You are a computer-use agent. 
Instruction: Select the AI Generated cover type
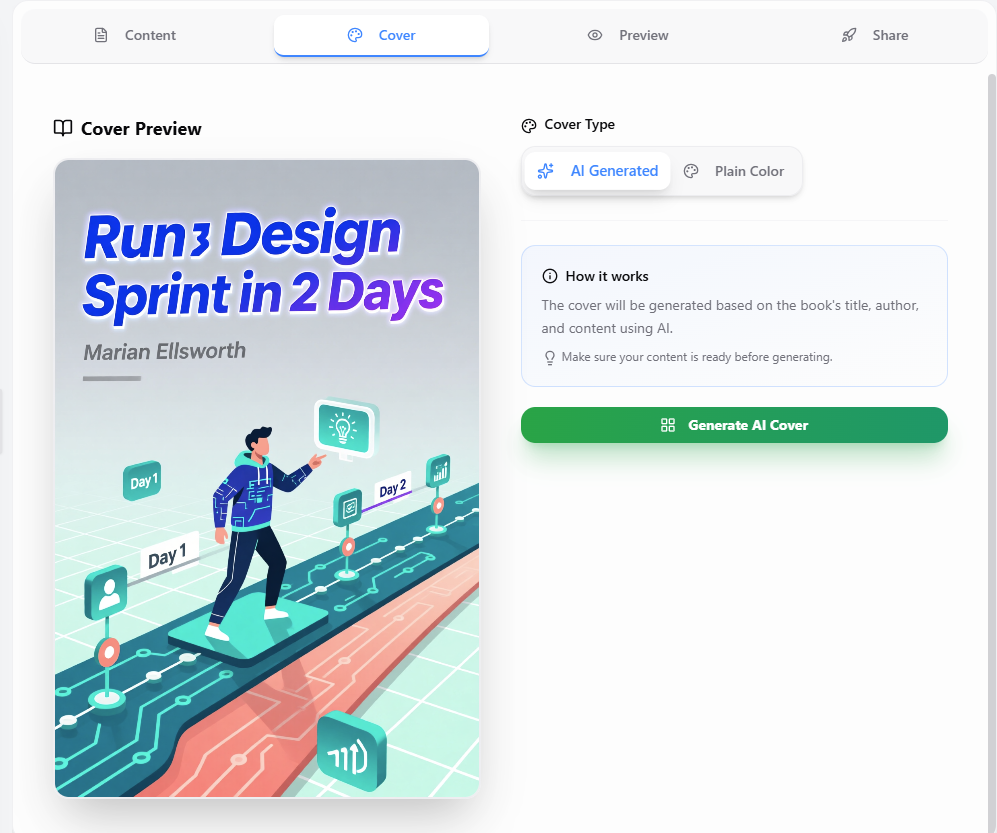(598, 171)
